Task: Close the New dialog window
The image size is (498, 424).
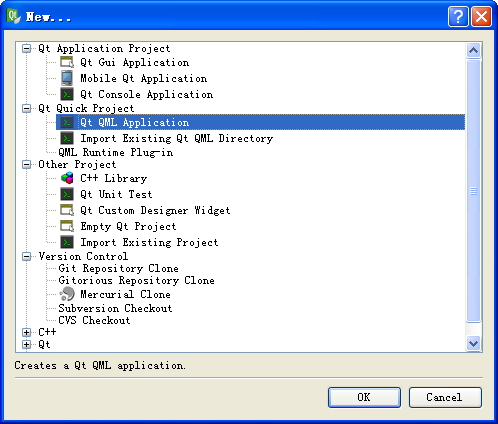Action: point(481,16)
